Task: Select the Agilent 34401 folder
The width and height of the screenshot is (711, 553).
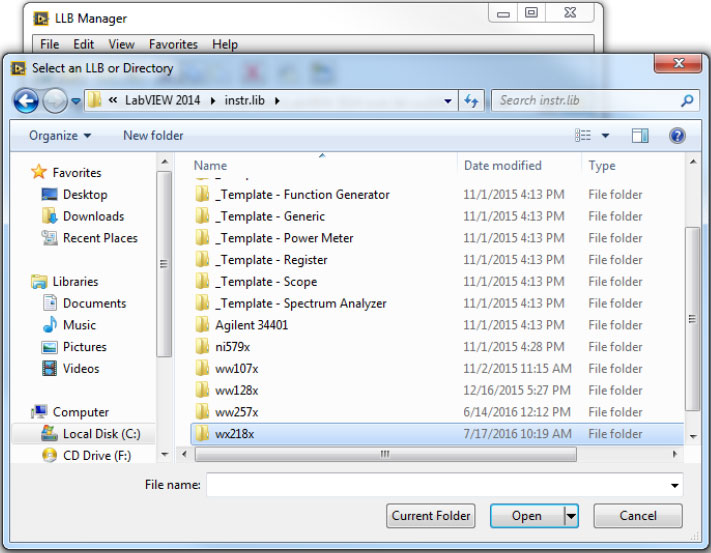Action: click(x=251, y=325)
